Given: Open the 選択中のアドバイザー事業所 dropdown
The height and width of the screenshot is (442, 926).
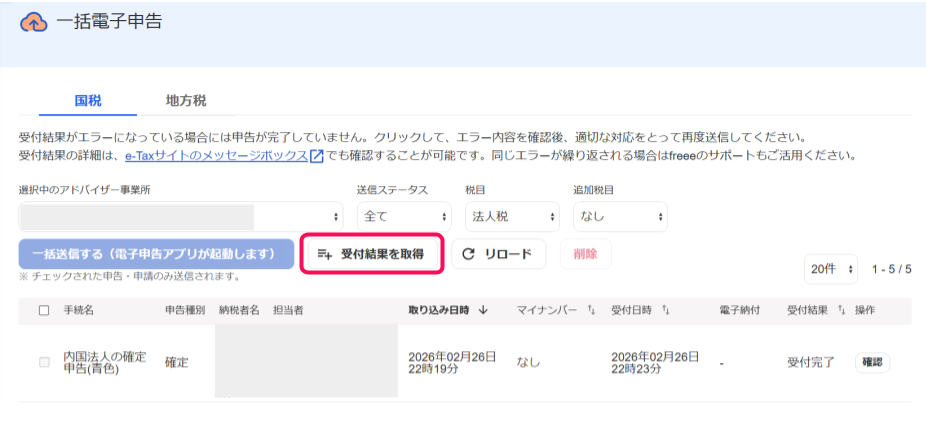Looking at the screenshot, I should pyautogui.click(x=181, y=217).
